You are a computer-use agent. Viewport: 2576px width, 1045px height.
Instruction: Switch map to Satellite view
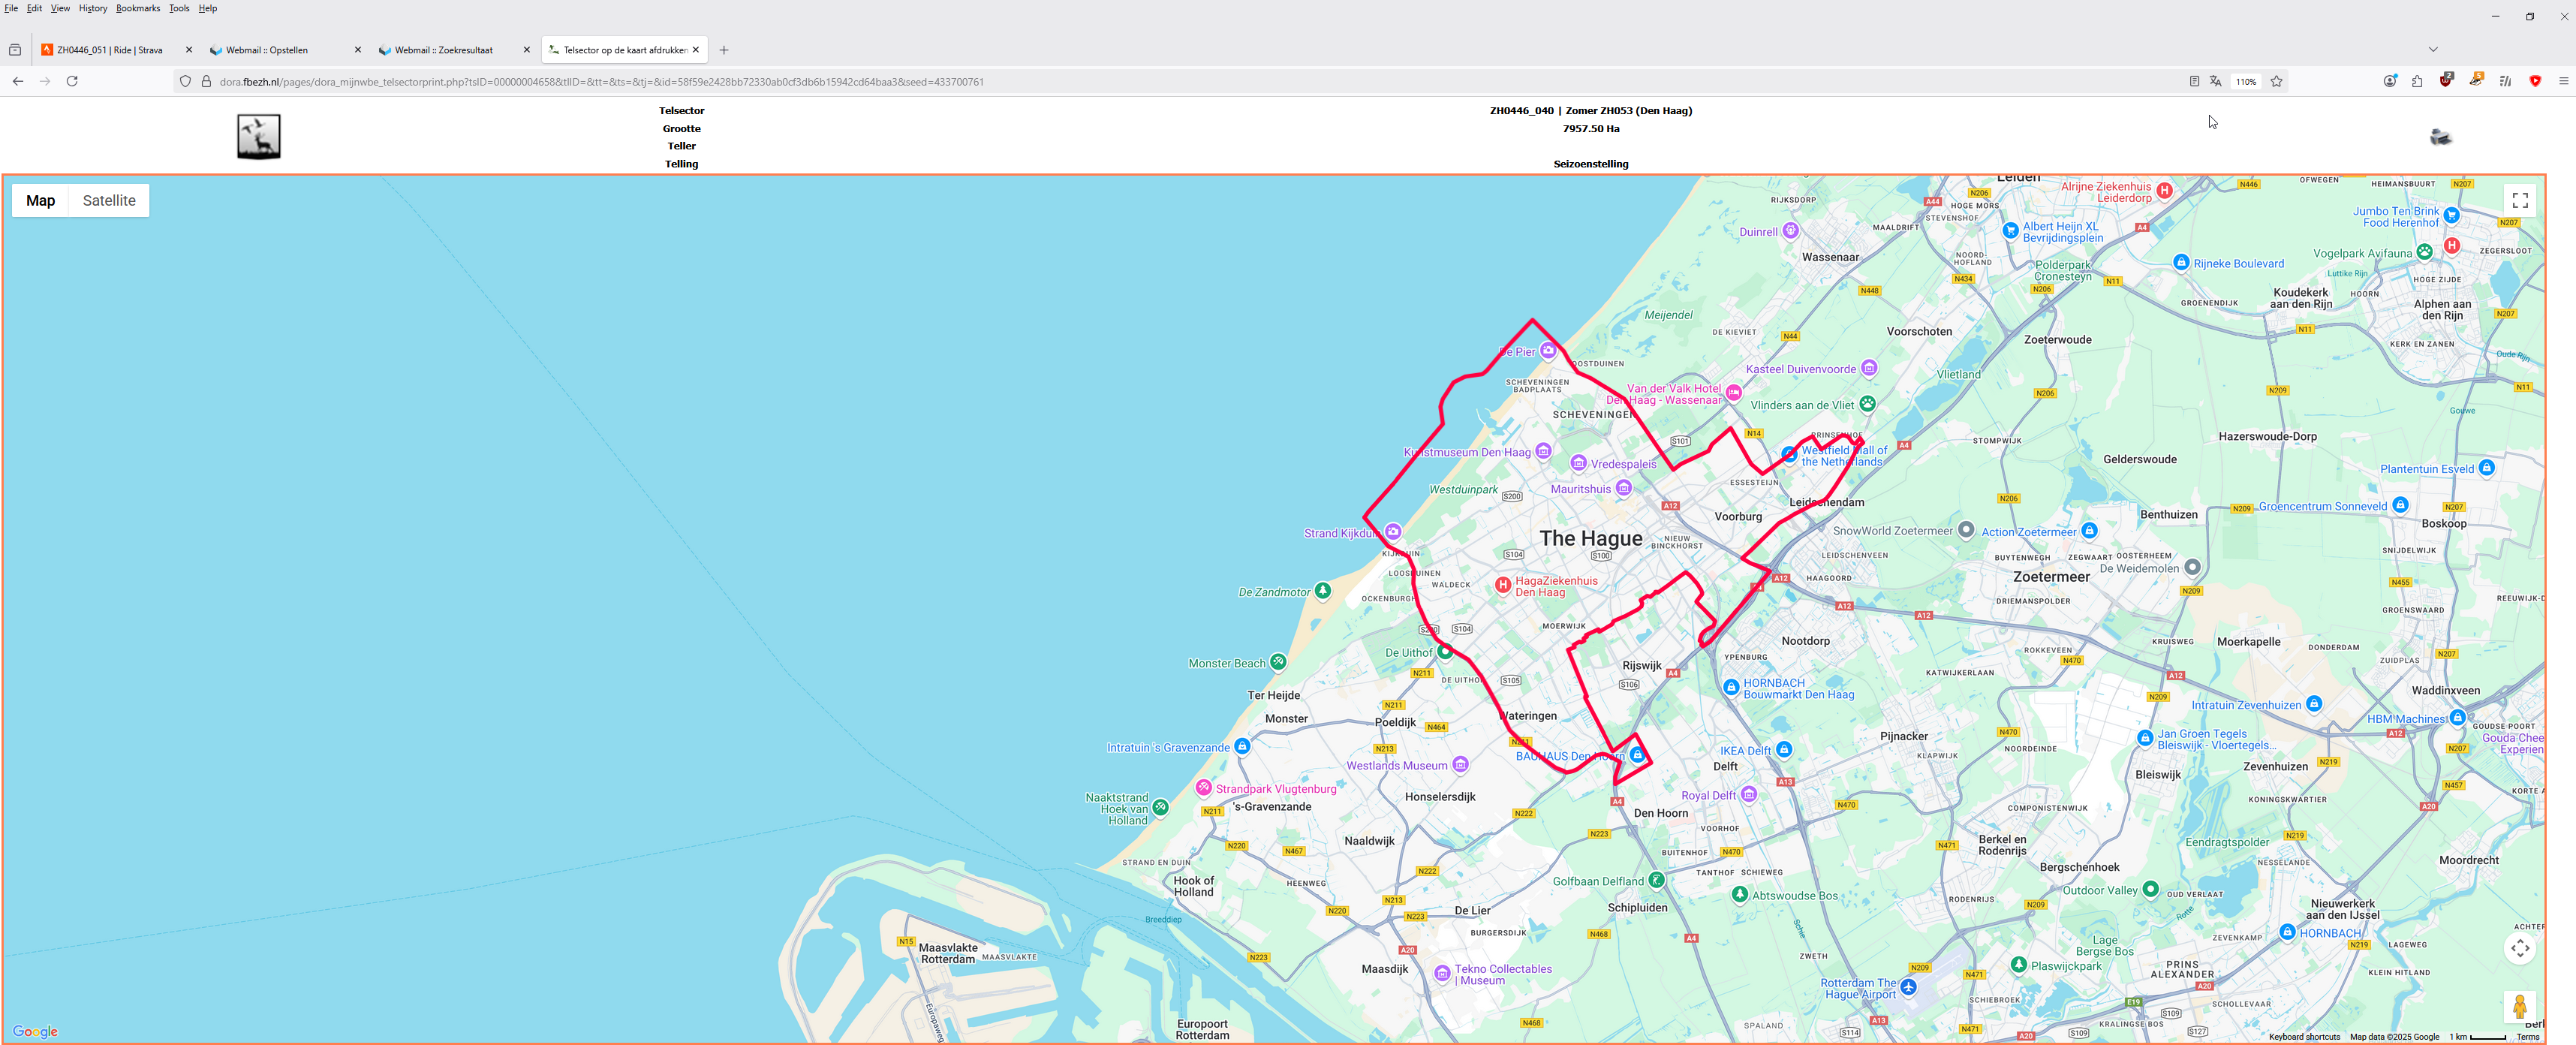pyautogui.click(x=109, y=200)
